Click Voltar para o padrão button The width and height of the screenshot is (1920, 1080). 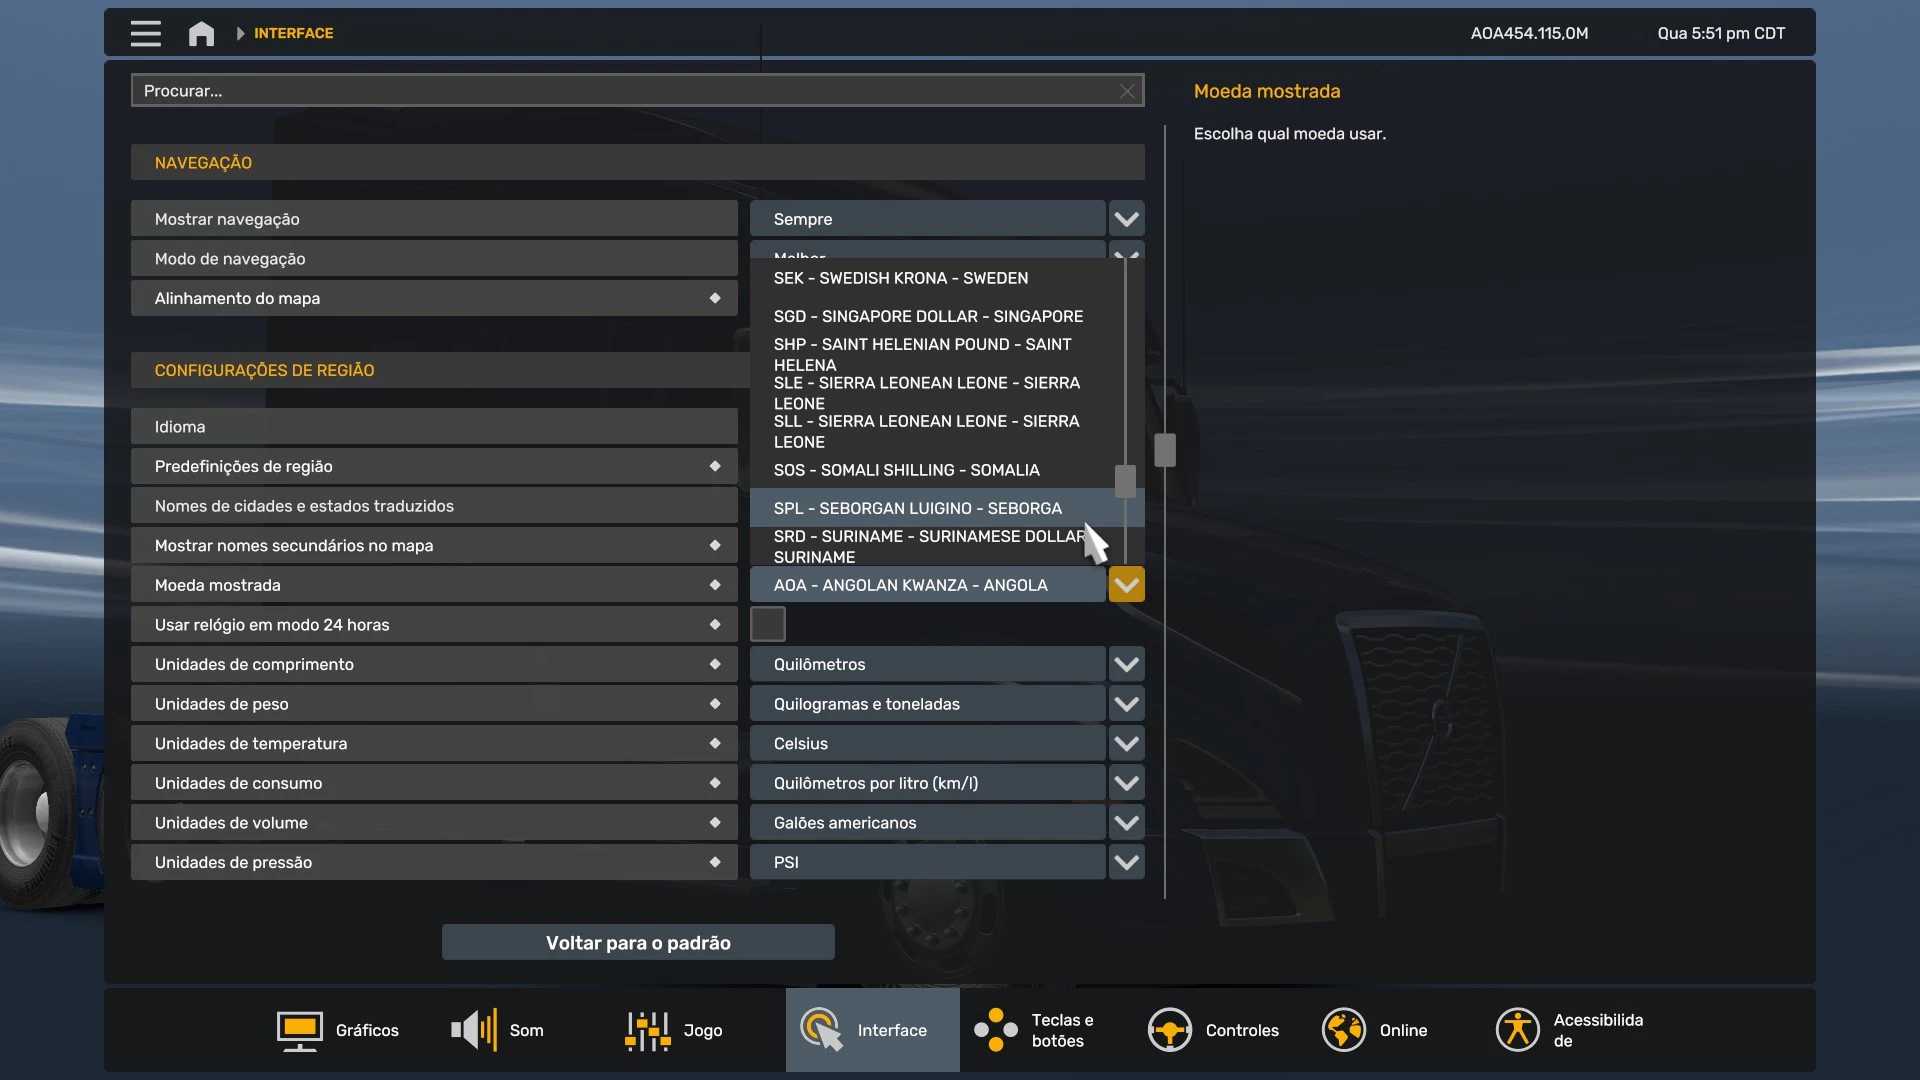[x=638, y=942]
